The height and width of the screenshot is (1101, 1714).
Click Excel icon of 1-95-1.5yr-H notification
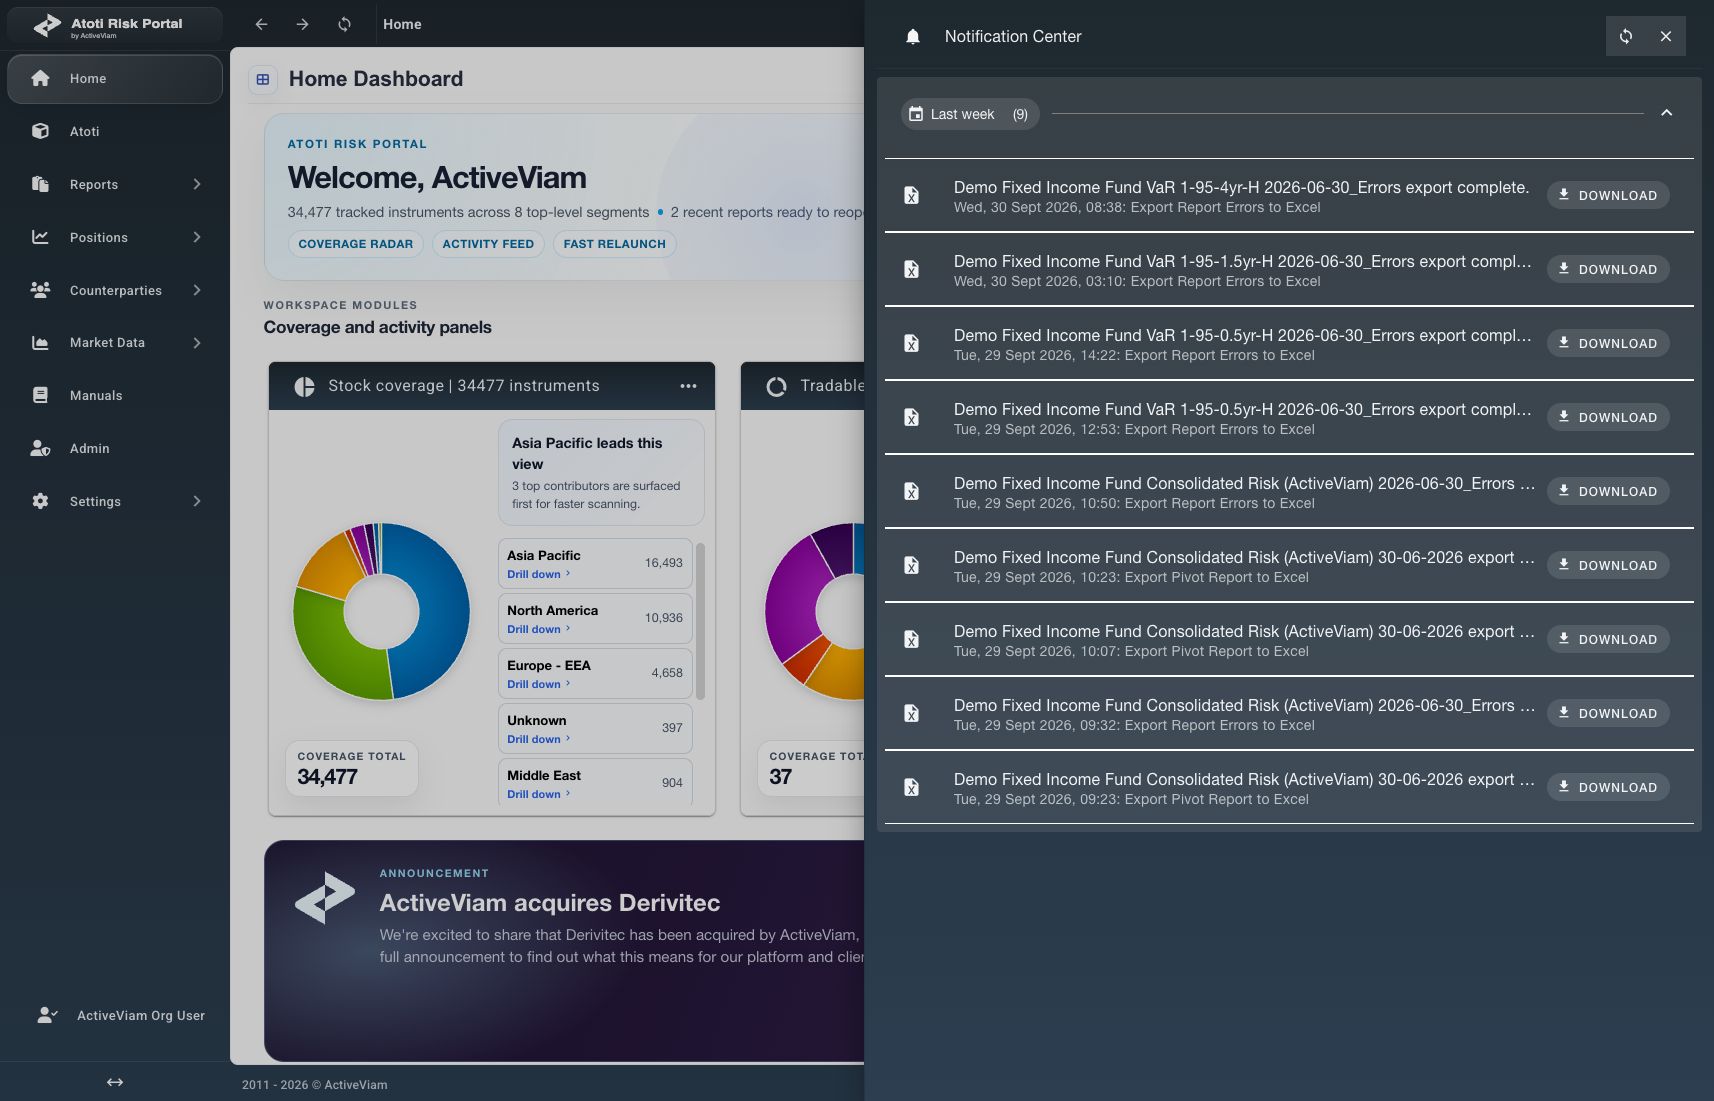click(912, 270)
